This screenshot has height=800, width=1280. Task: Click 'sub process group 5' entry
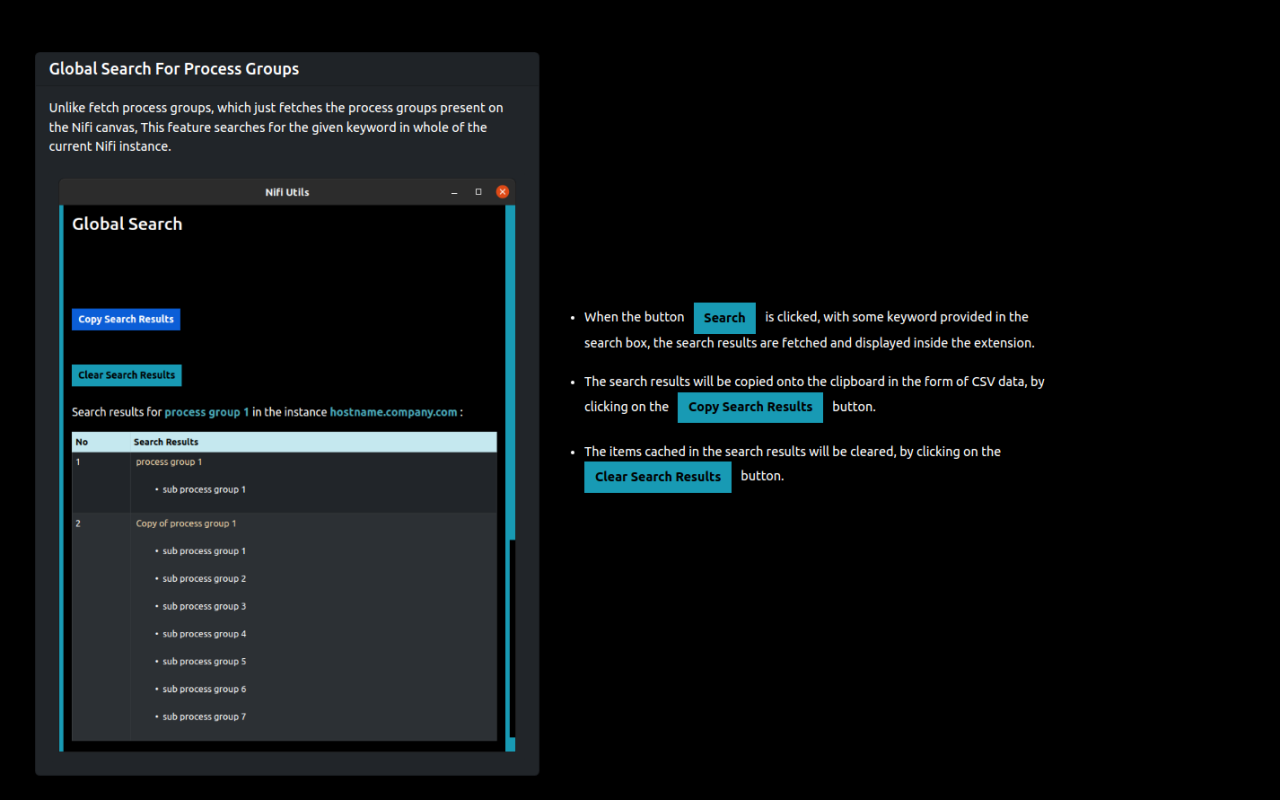[204, 662]
